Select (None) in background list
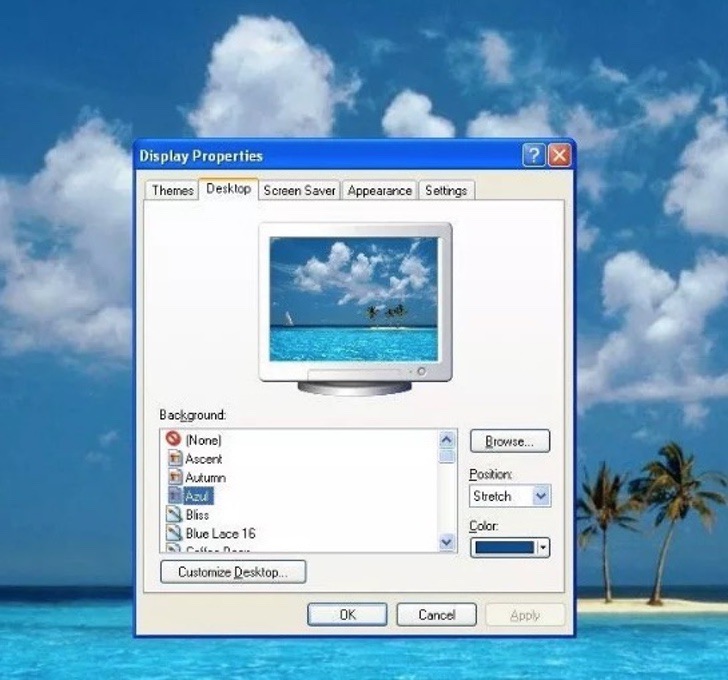 point(203,440)
